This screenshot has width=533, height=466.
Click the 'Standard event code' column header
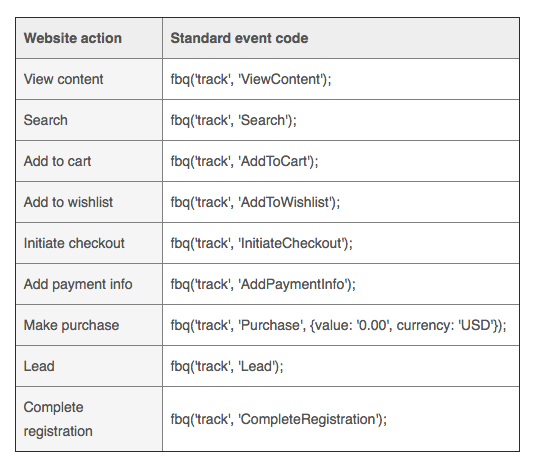pyautogui.click(x=239, y=38)
